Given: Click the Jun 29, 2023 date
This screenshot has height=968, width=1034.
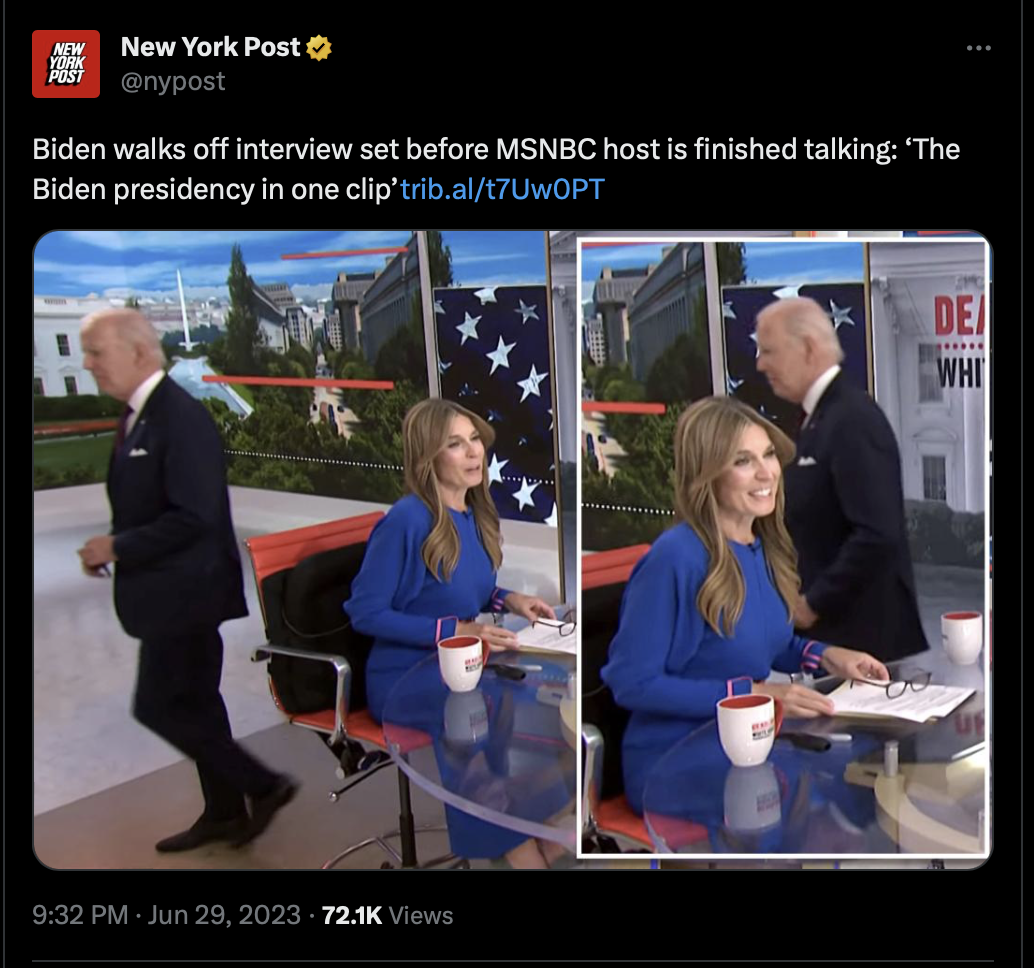Looking at the screenshot, I should 224,915.
